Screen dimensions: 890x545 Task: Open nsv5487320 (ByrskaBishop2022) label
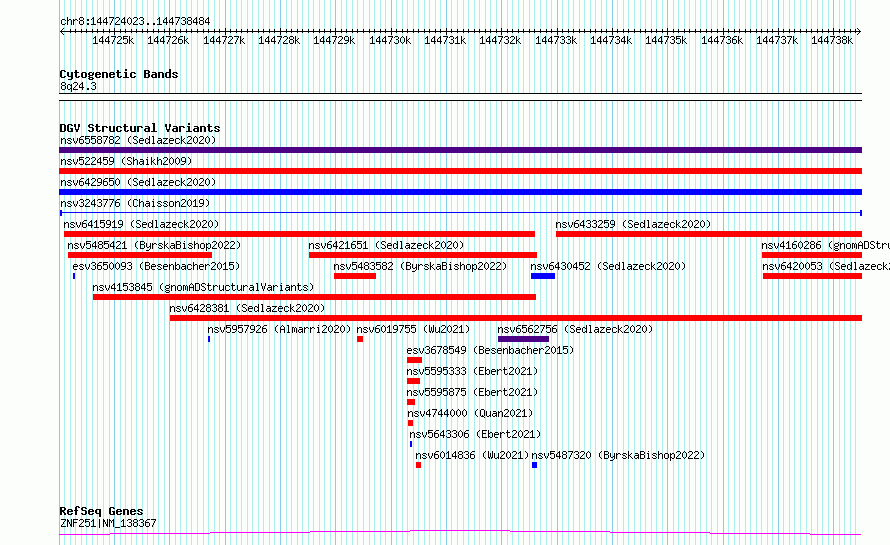[618, 455]
